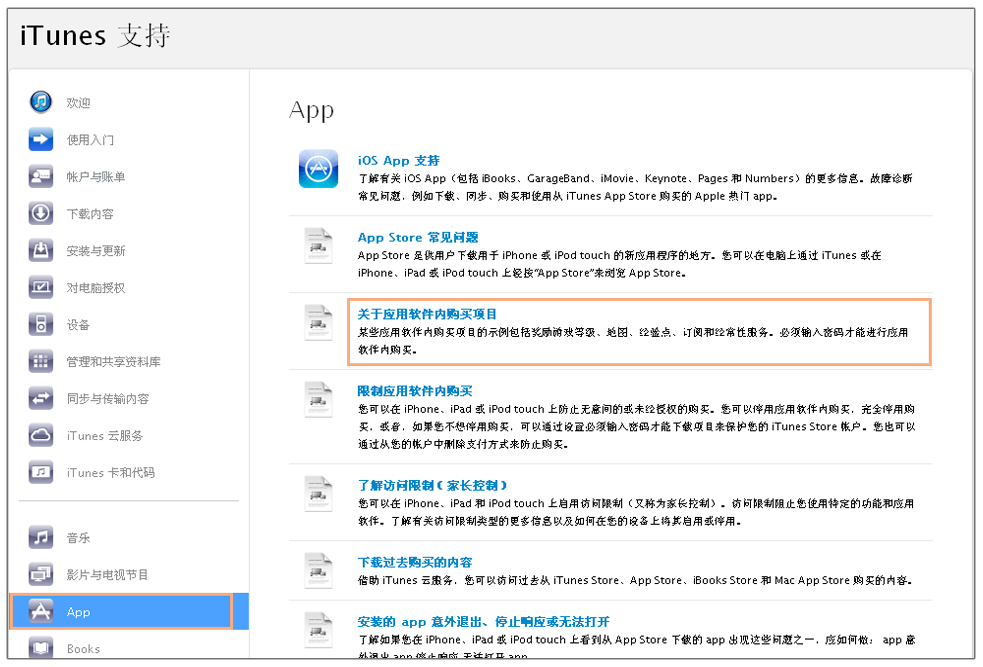Click document icon beside App Store 常见问题
The height and width of the screenshot is (667, 983).
point(318,246)
